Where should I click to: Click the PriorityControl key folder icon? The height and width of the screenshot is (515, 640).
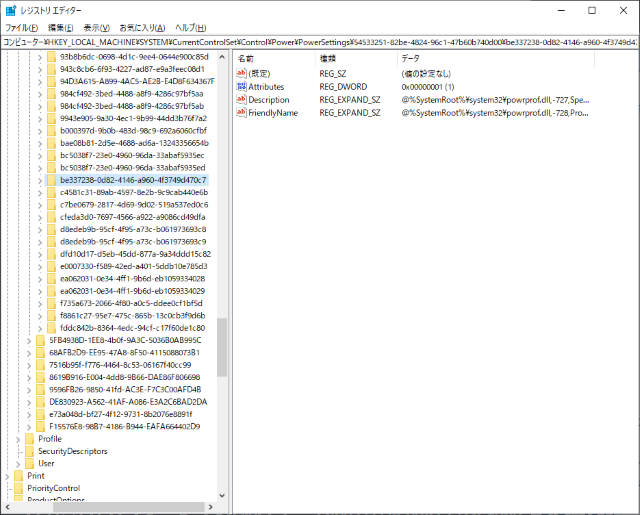pos(18,488)
